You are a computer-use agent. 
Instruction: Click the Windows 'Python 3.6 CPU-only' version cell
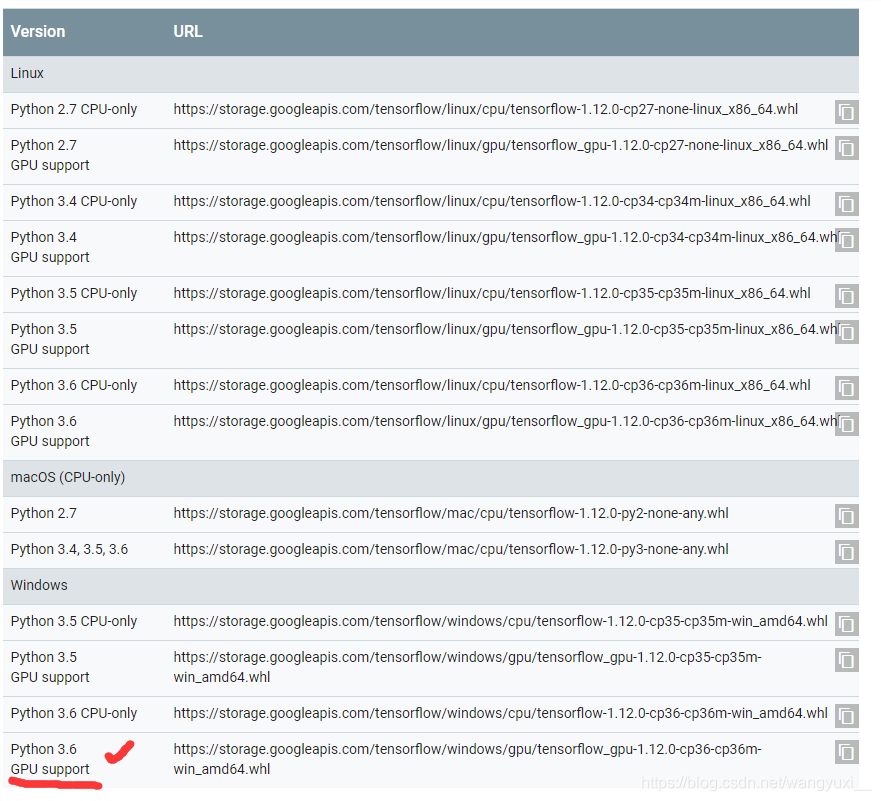tap(74, 713)
